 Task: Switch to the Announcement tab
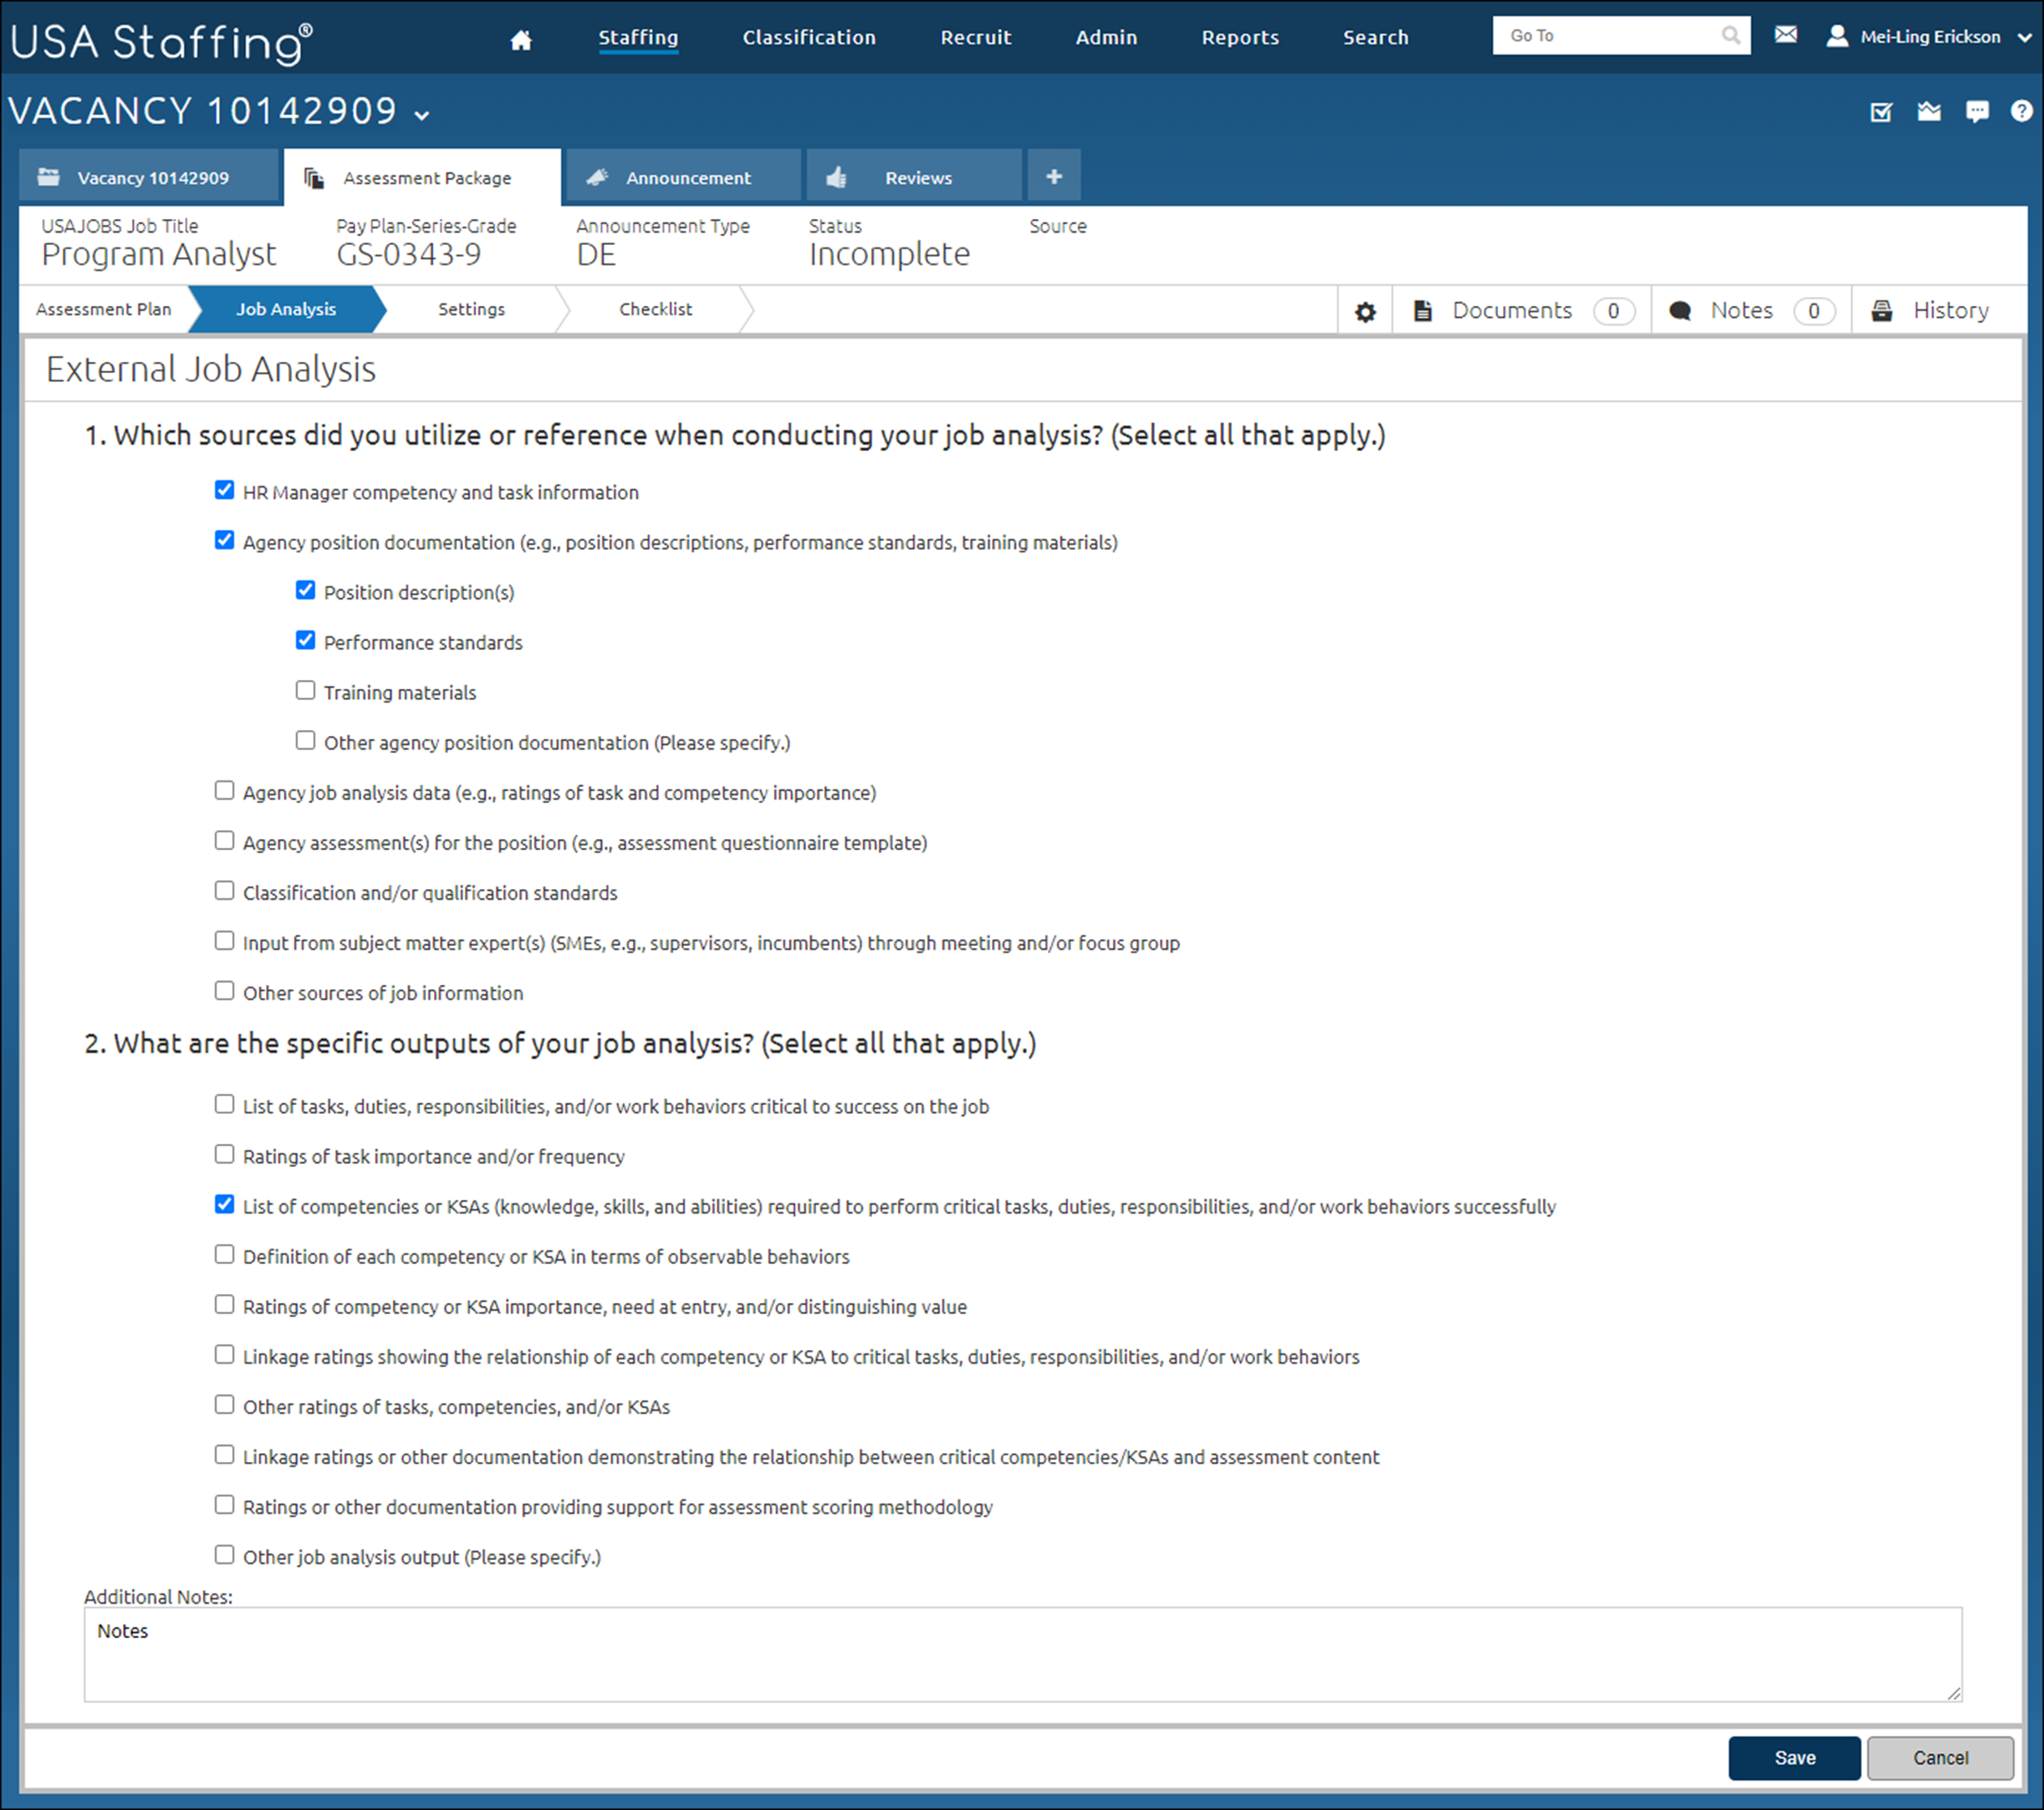[x=684, y=177]
